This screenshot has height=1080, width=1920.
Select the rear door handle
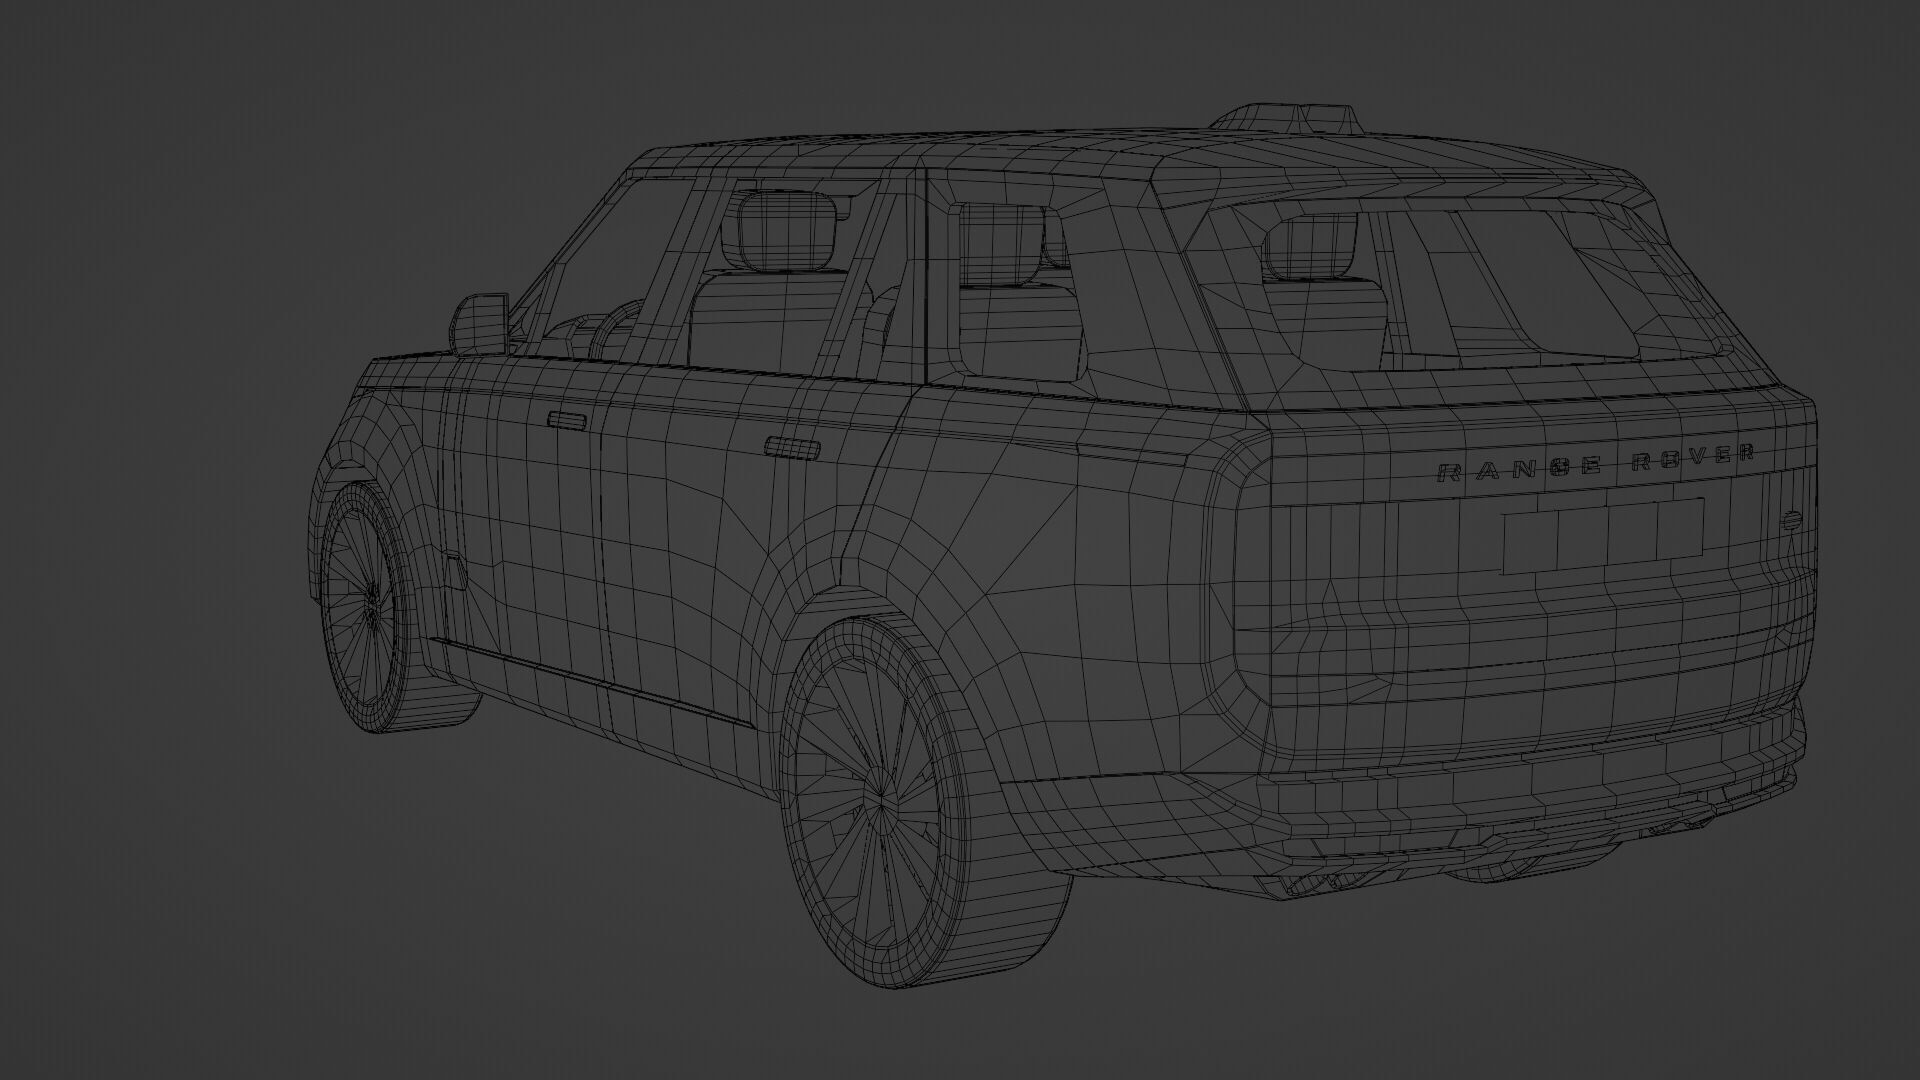pos(792,448)
